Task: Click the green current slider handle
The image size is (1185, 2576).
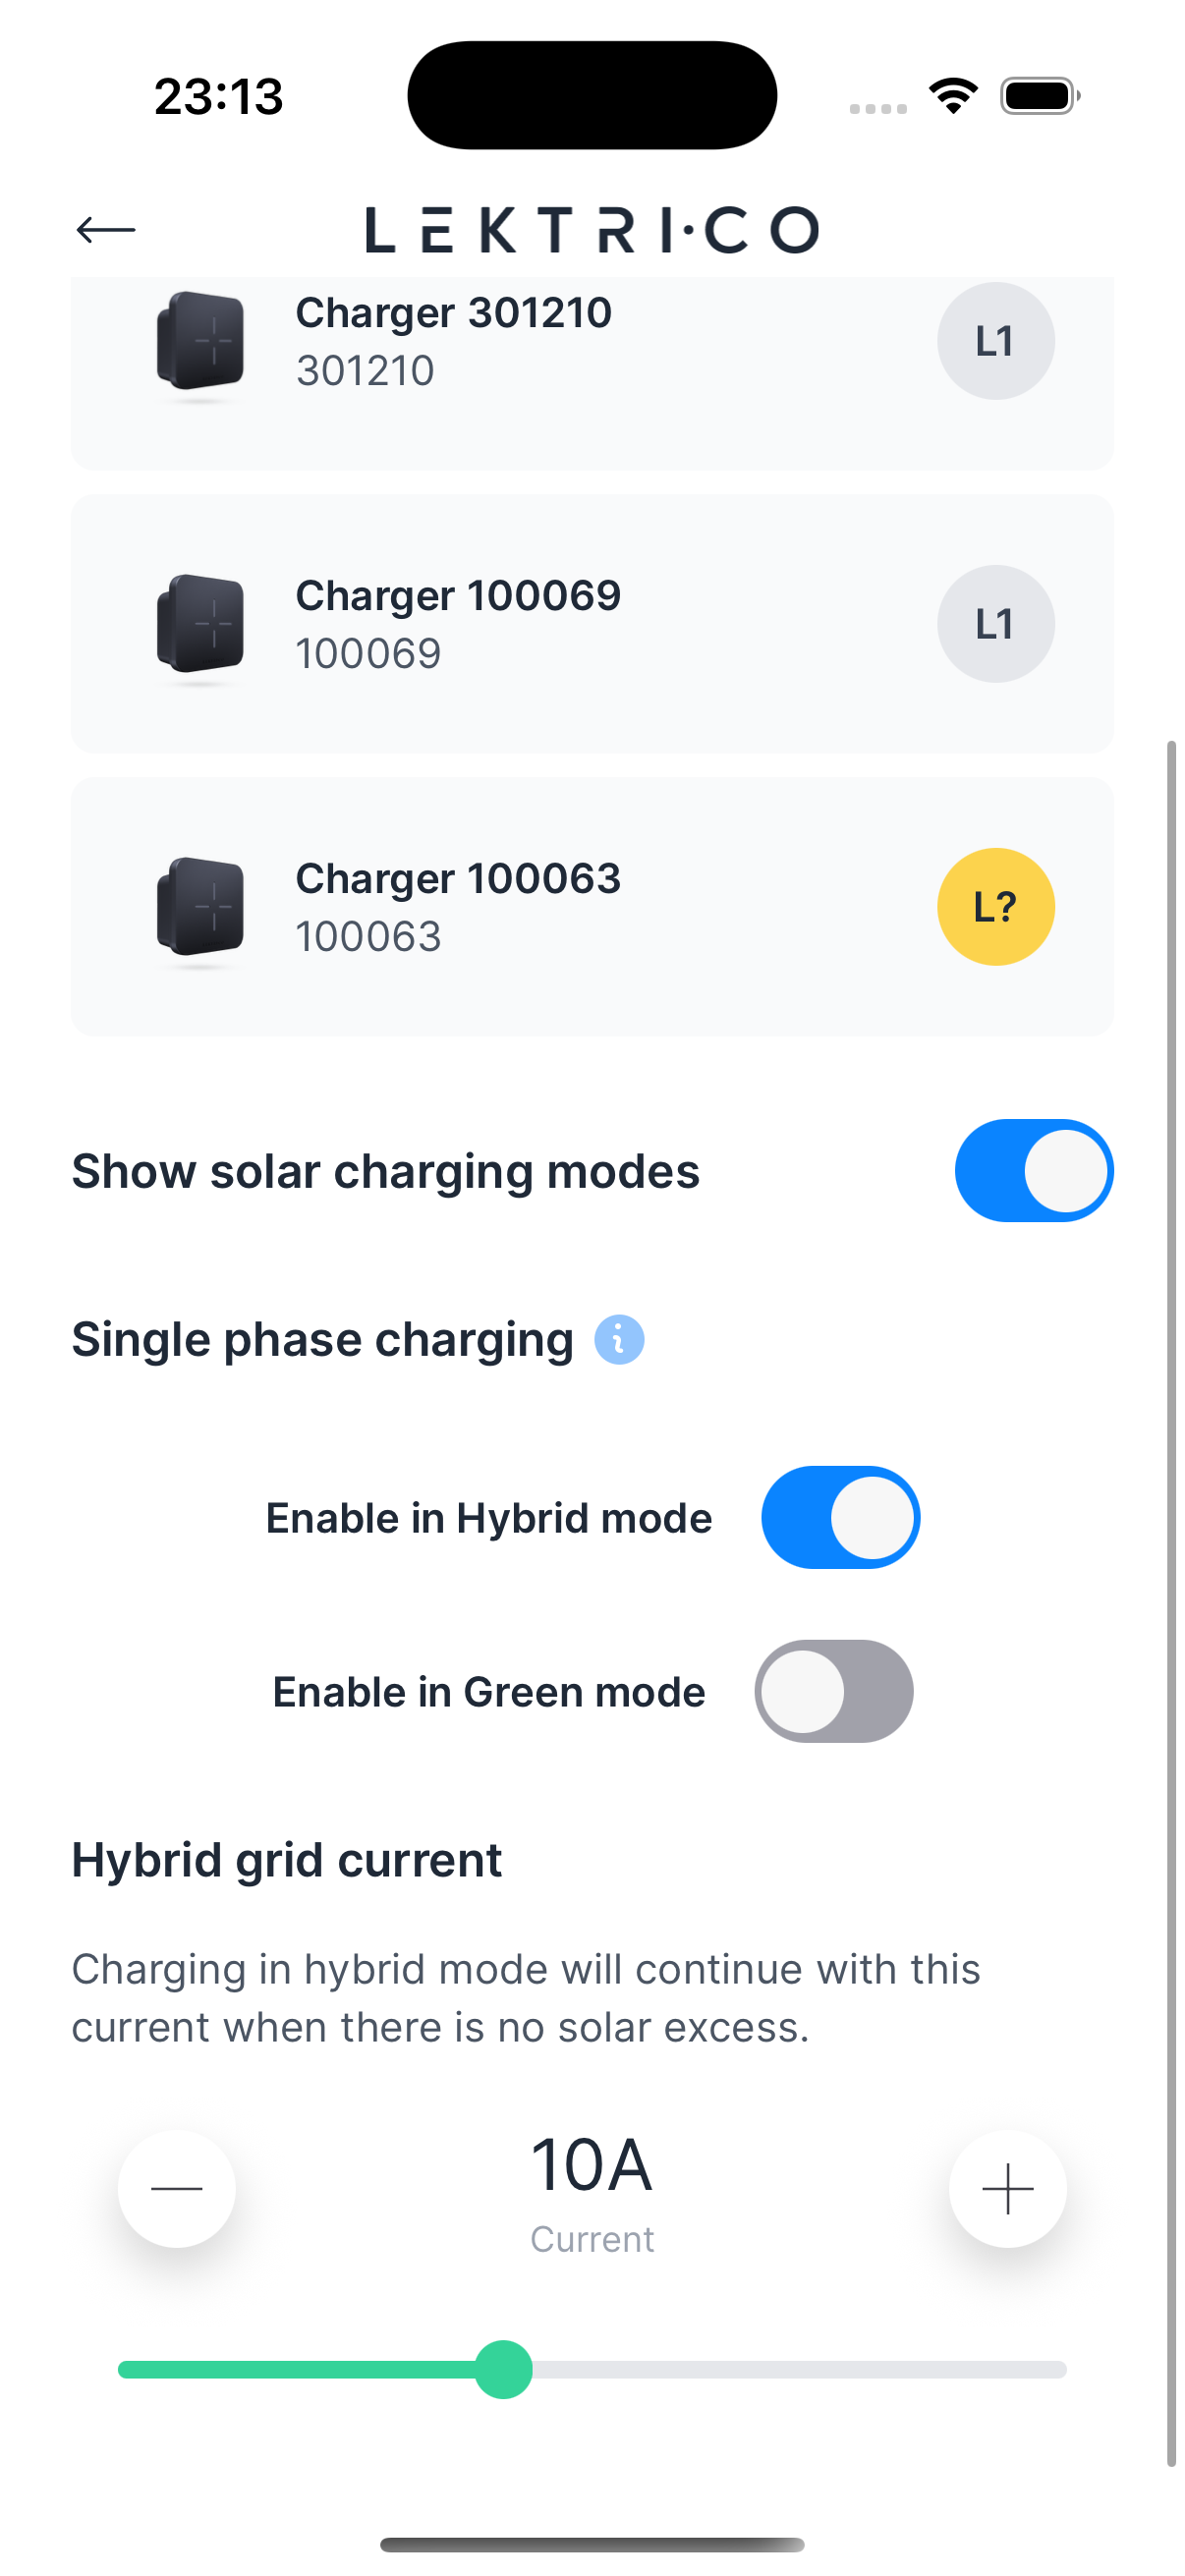Action: pos(504,2369)
